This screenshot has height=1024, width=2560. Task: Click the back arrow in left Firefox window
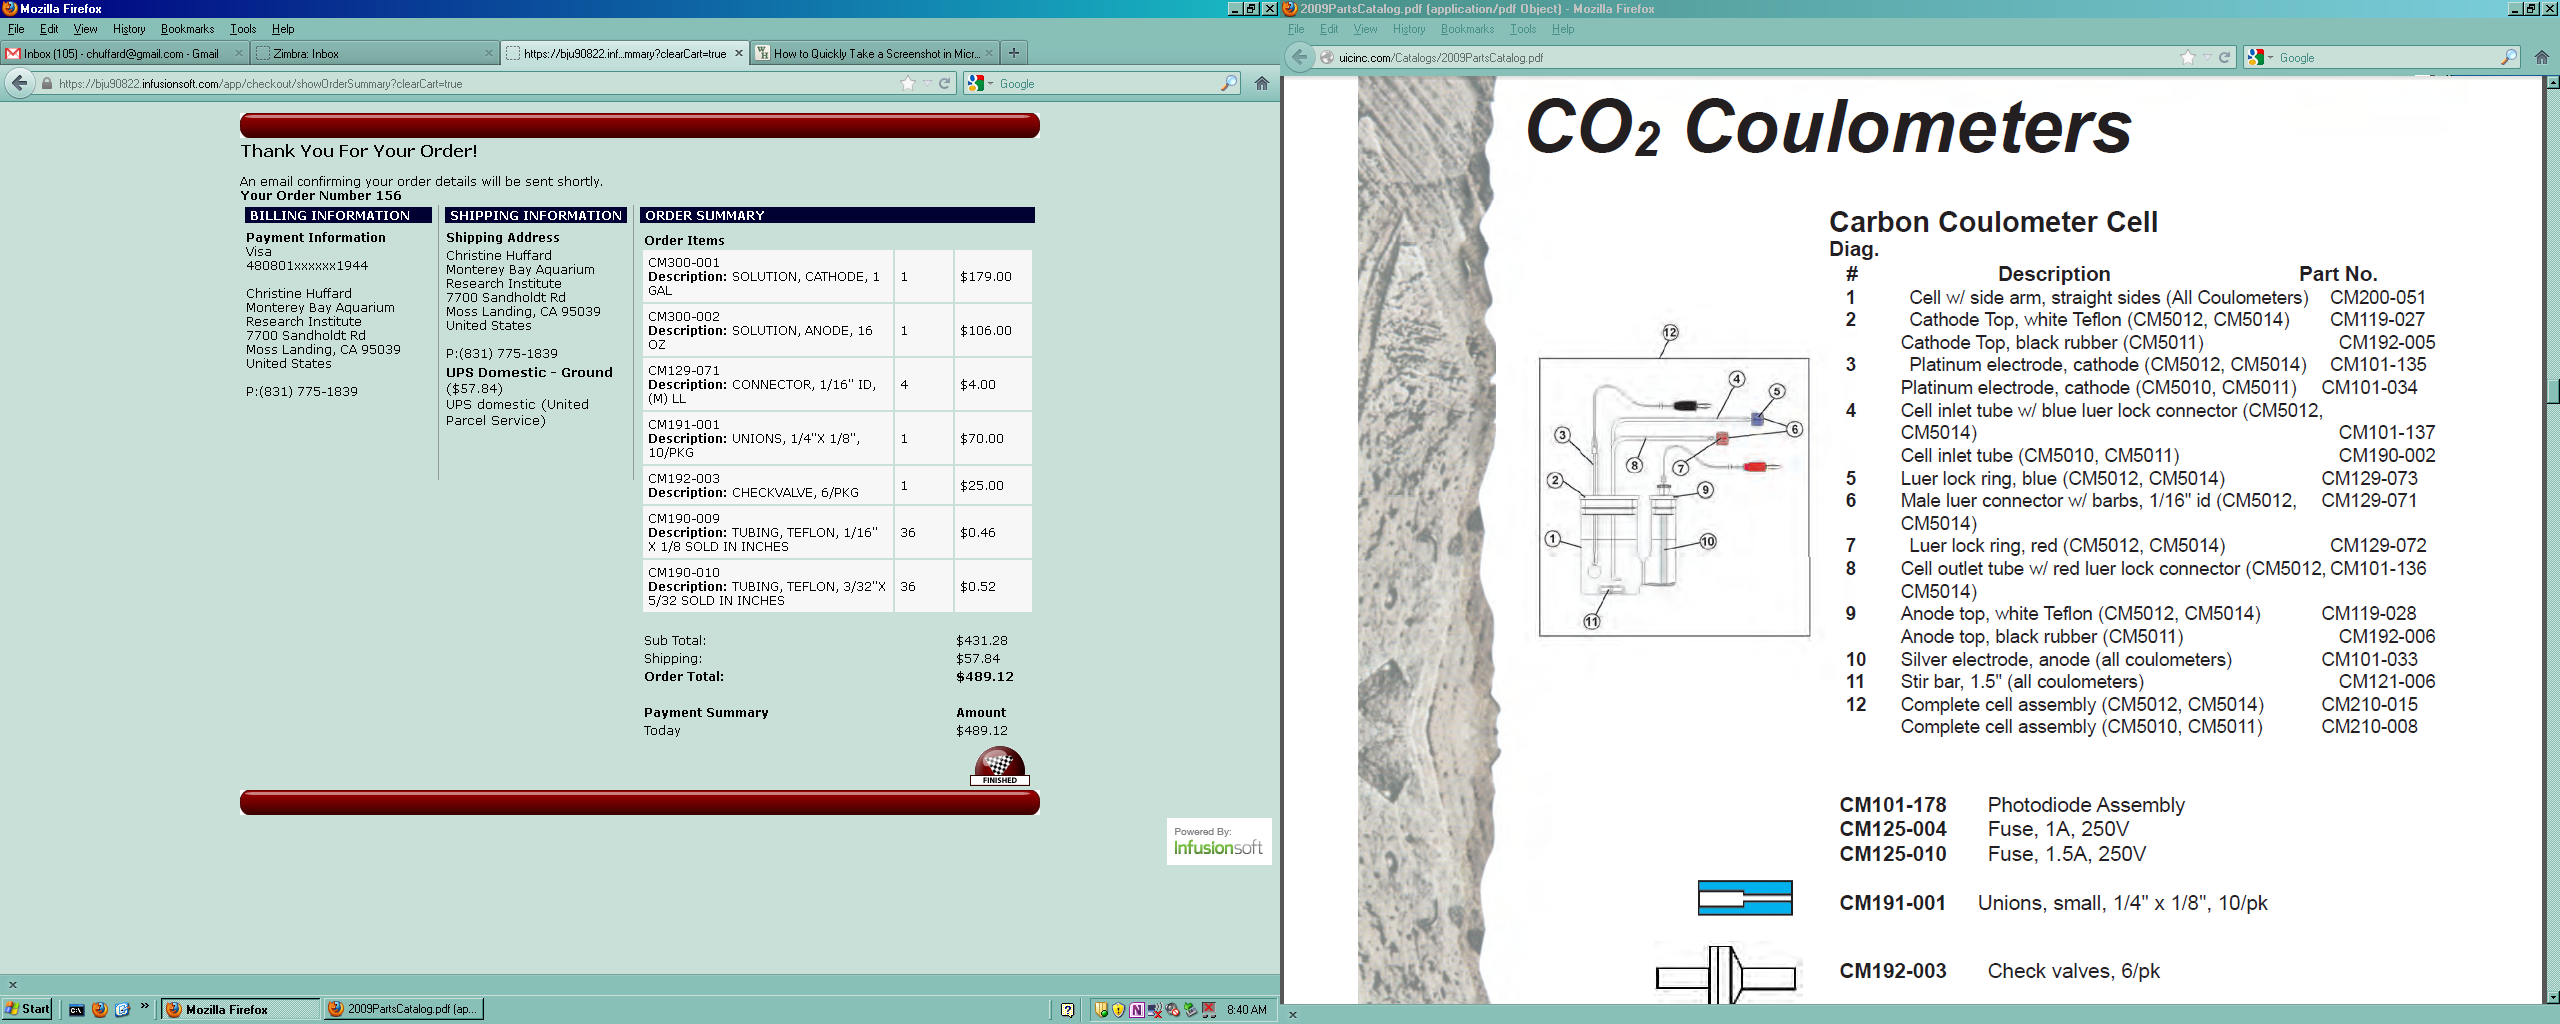click(x=20, y=83)
